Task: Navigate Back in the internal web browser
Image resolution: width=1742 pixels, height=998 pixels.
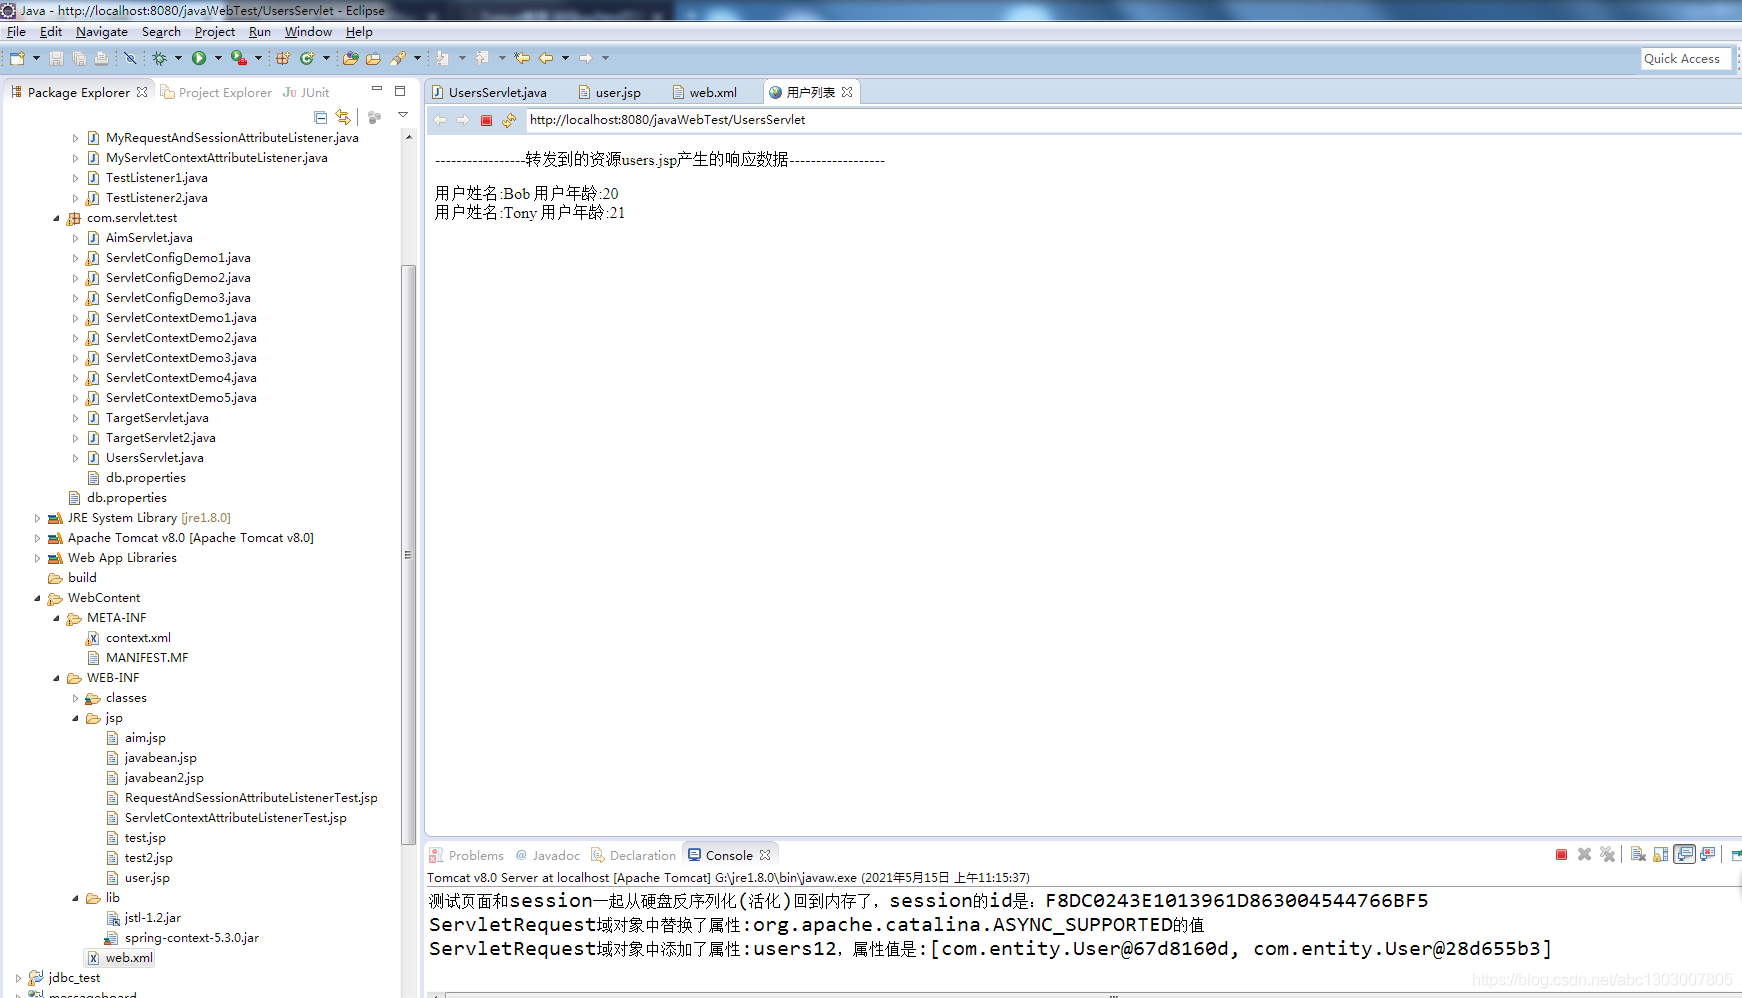Action: (439, 119)
